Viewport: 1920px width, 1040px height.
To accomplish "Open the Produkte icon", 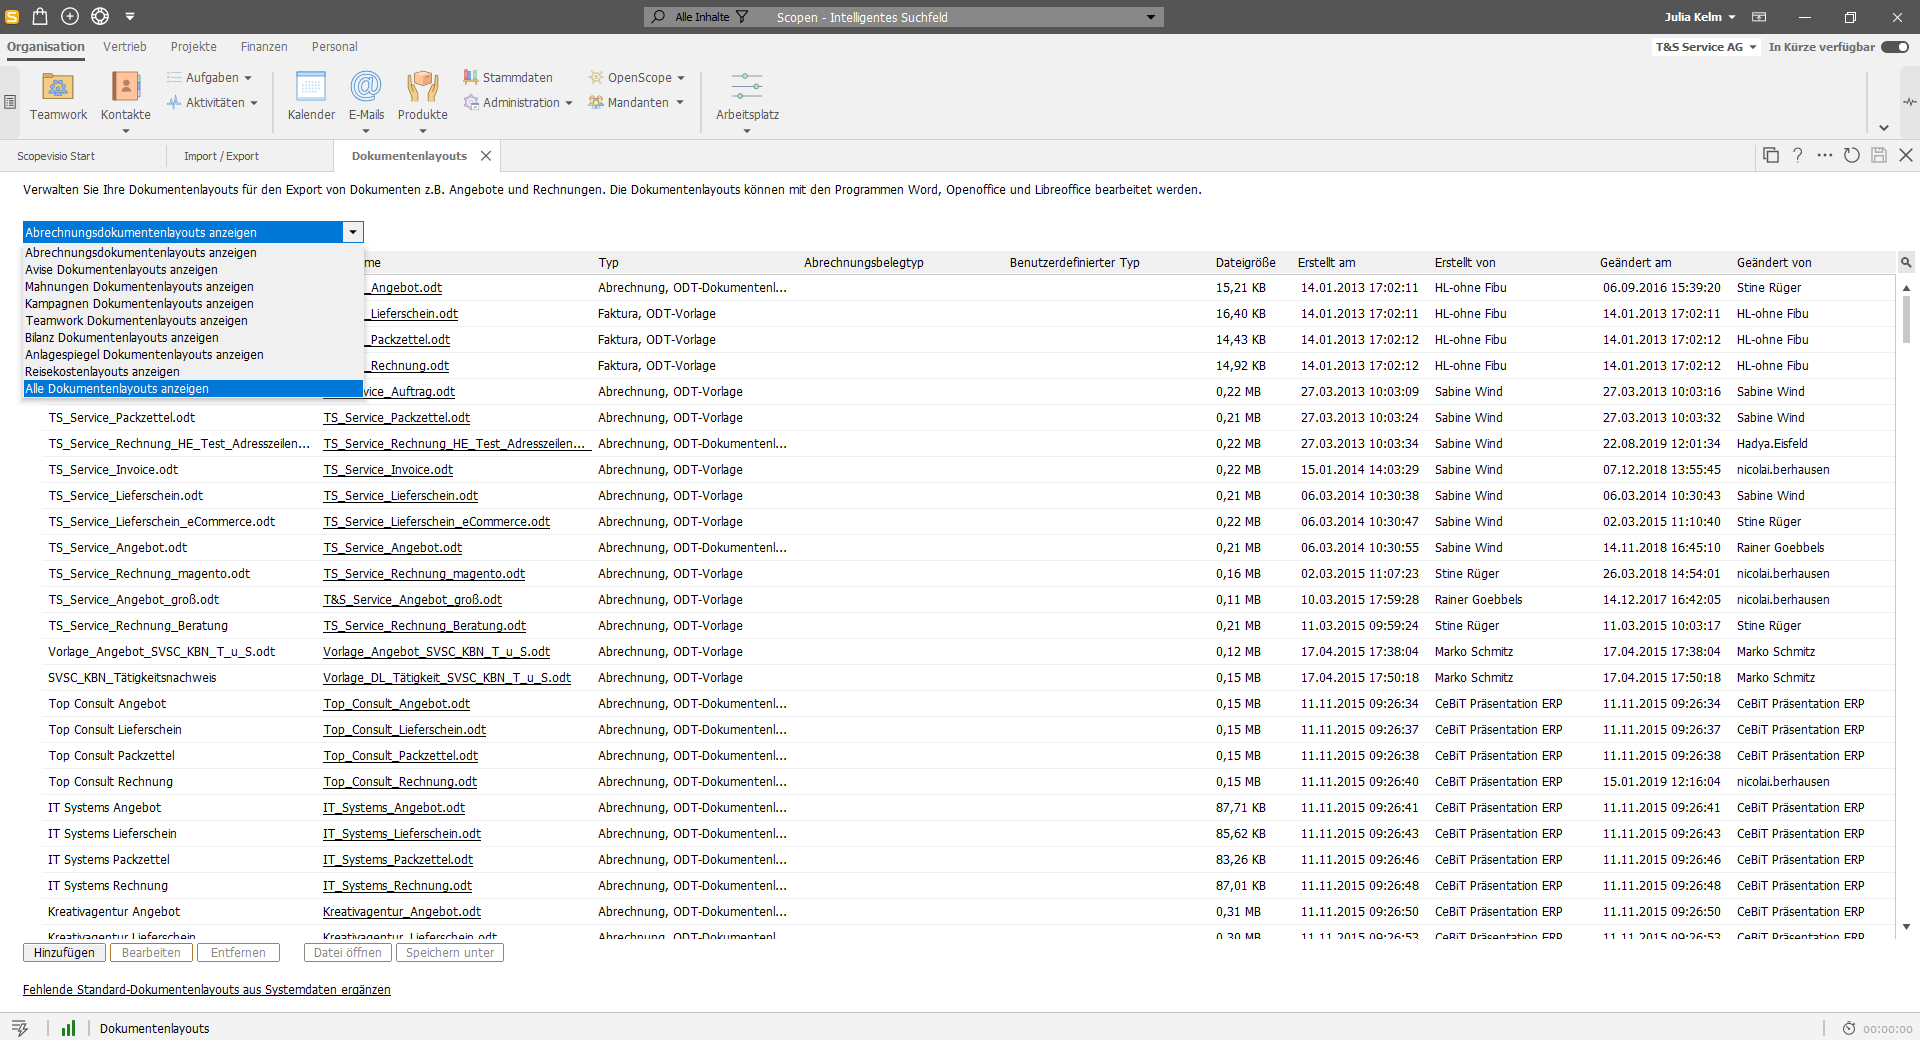I will coord(422,88).
